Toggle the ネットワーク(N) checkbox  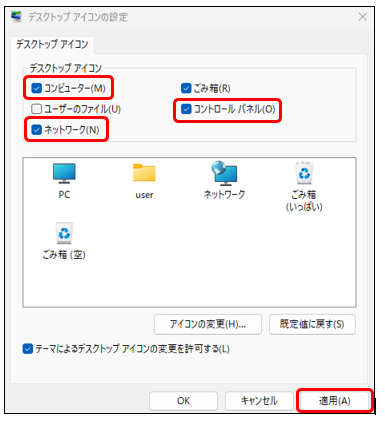pos(36,130)
